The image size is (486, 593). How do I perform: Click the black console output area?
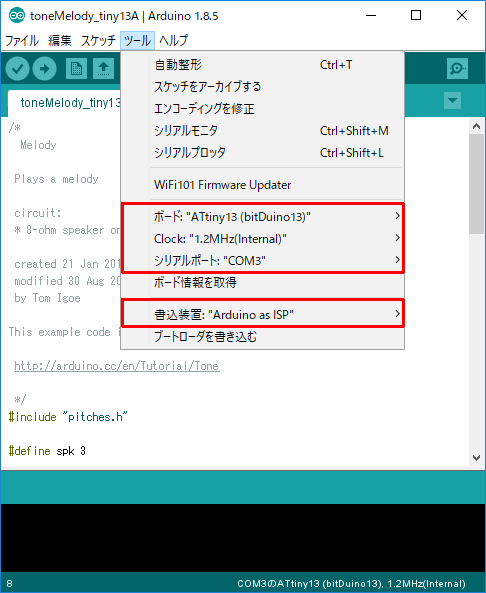[x=243, y=538]
